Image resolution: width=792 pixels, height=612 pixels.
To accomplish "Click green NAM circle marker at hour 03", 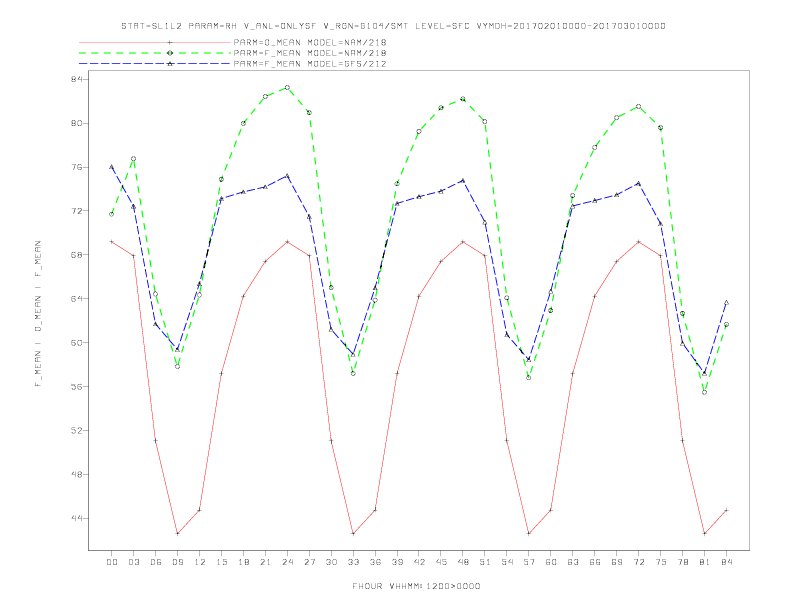I will 133,159.
